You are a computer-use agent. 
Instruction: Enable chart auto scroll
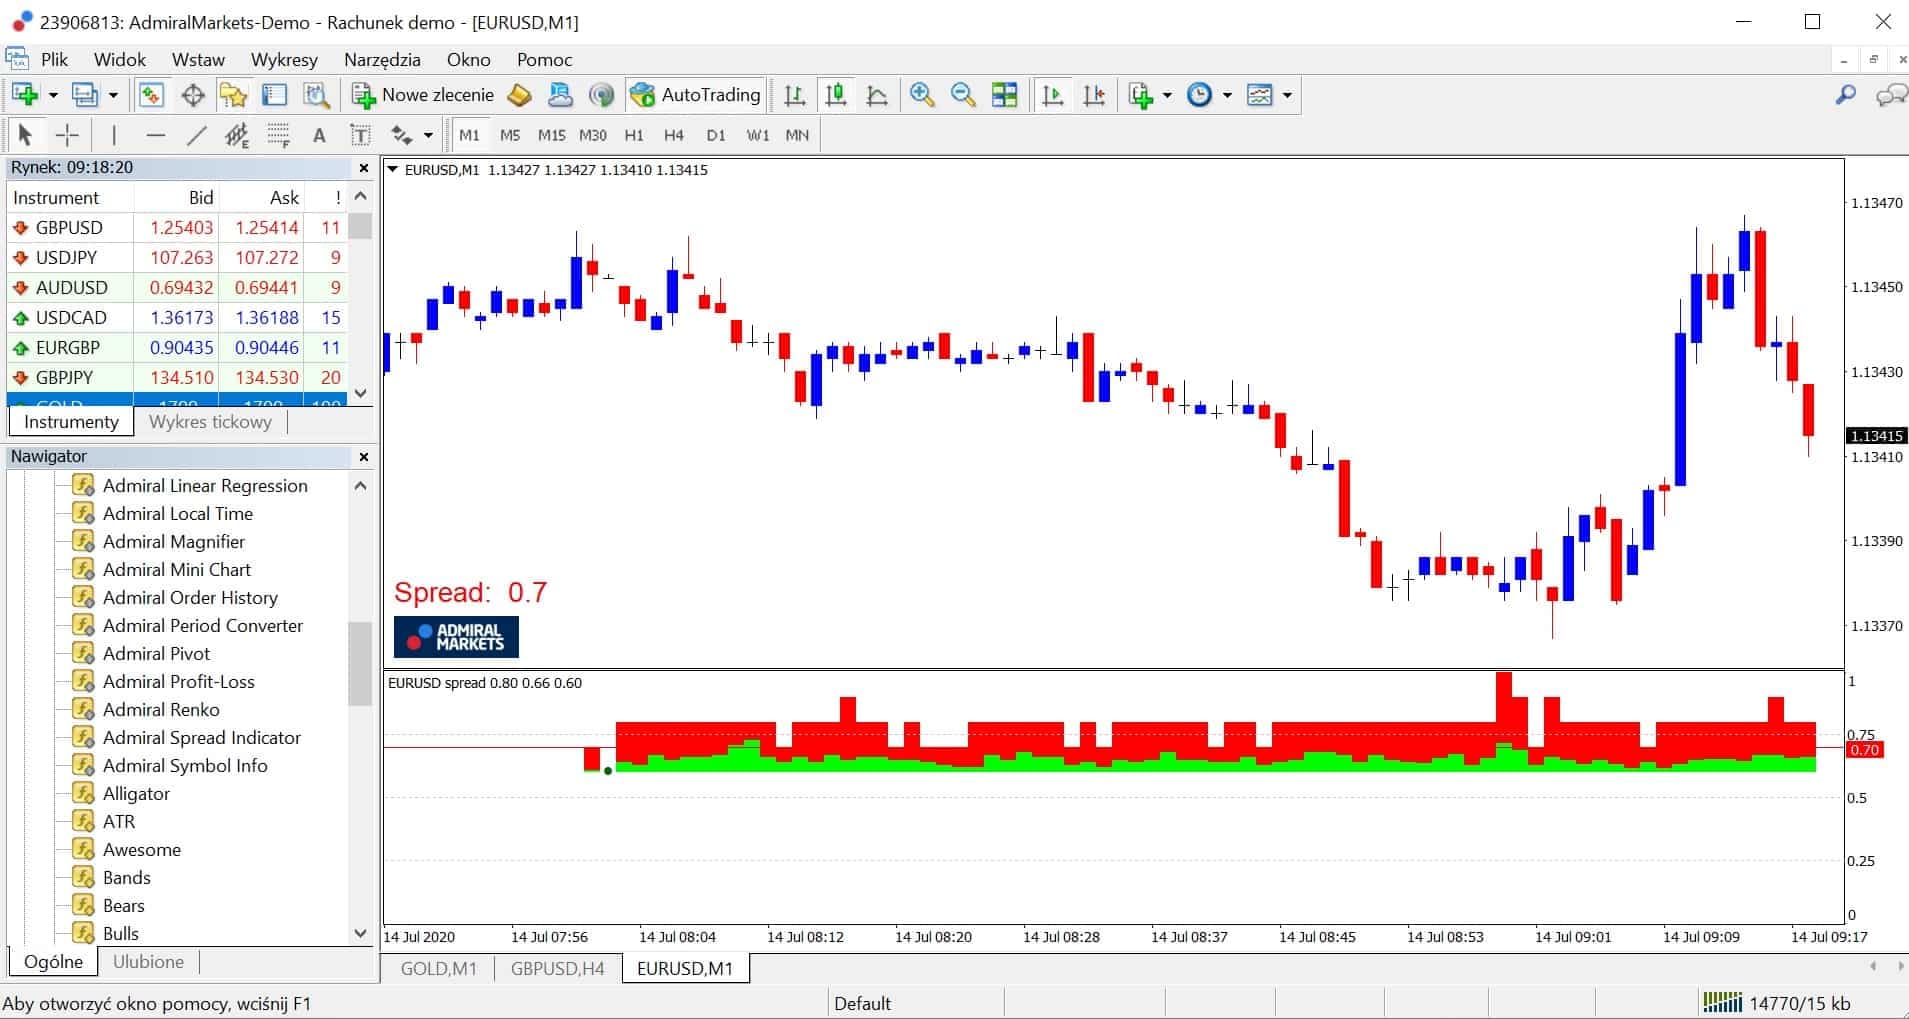tap(1051, 95)
